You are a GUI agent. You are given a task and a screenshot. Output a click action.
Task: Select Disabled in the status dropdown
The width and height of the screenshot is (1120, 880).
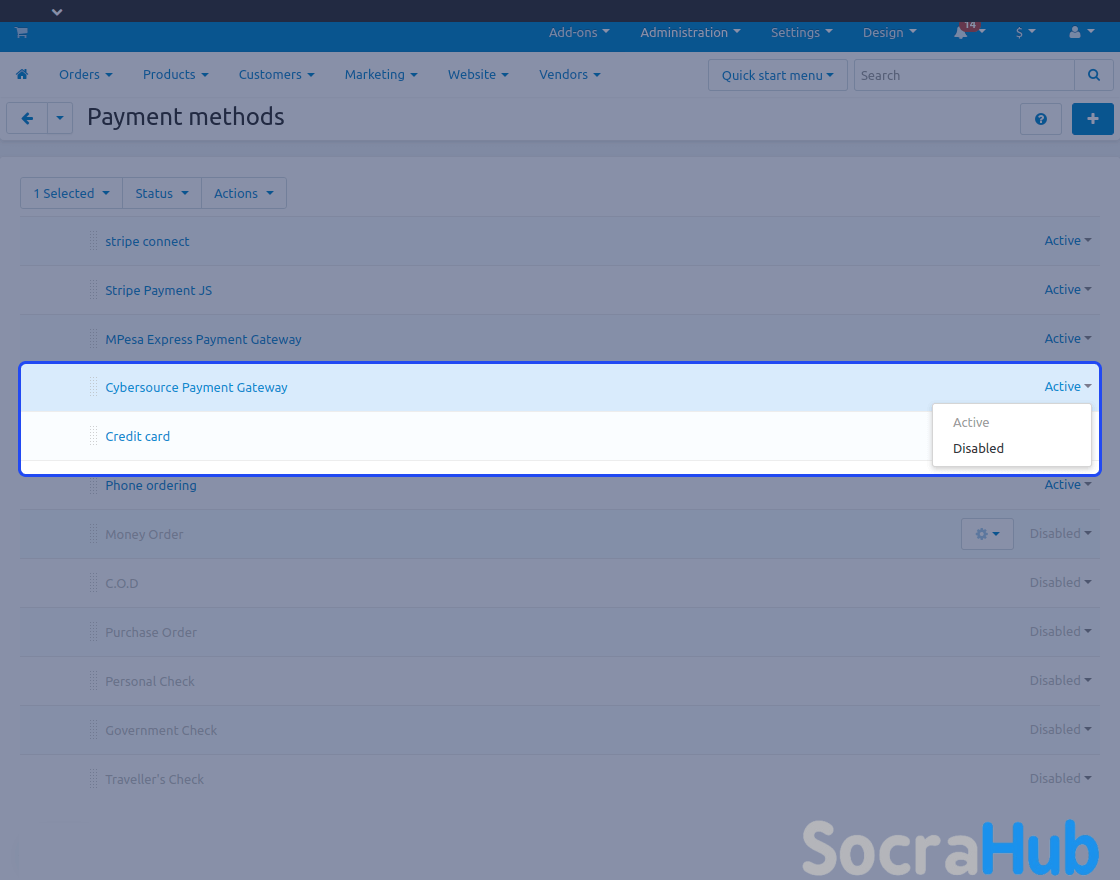pos(978,449)
